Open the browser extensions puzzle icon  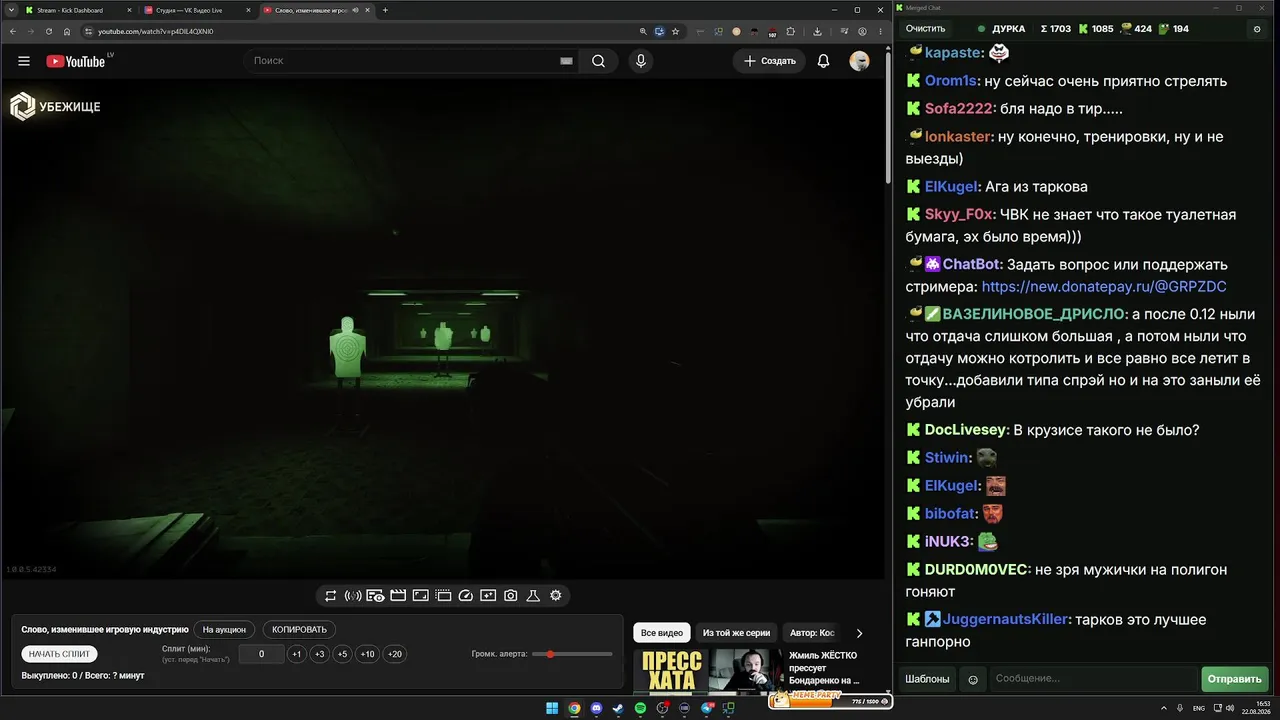792,31
